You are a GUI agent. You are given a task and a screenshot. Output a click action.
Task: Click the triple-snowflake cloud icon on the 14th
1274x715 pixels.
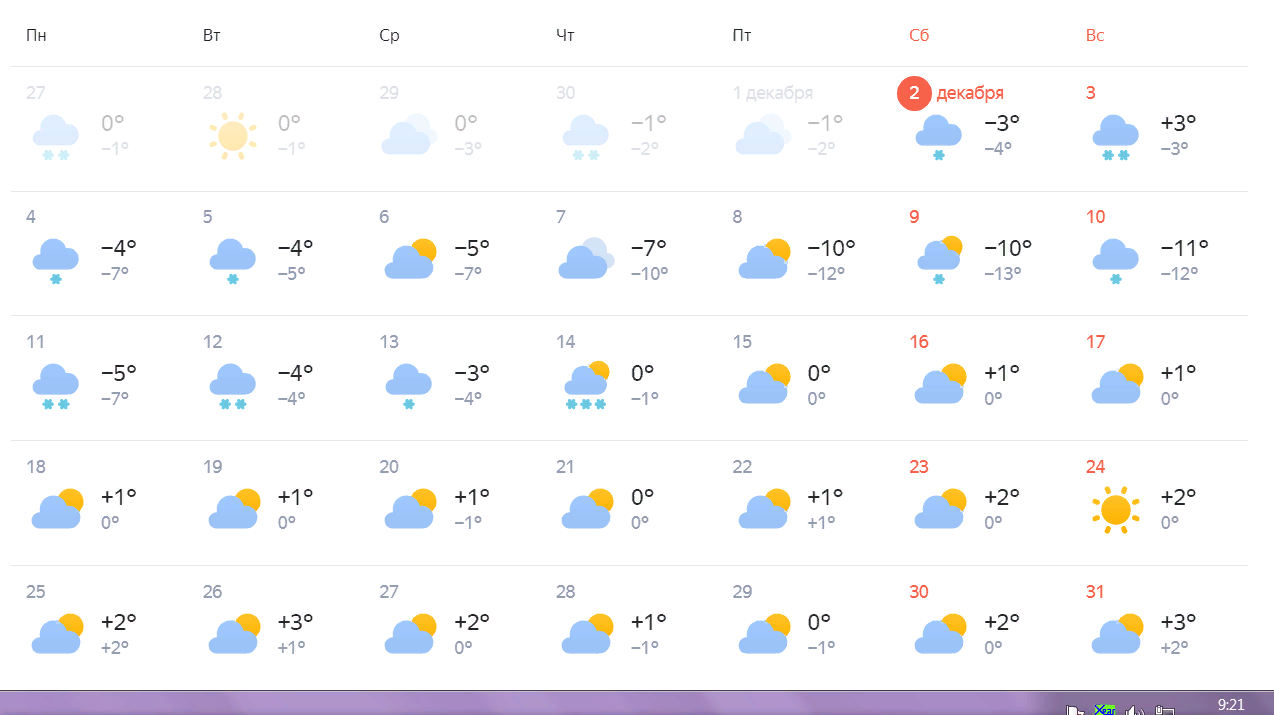586,386
